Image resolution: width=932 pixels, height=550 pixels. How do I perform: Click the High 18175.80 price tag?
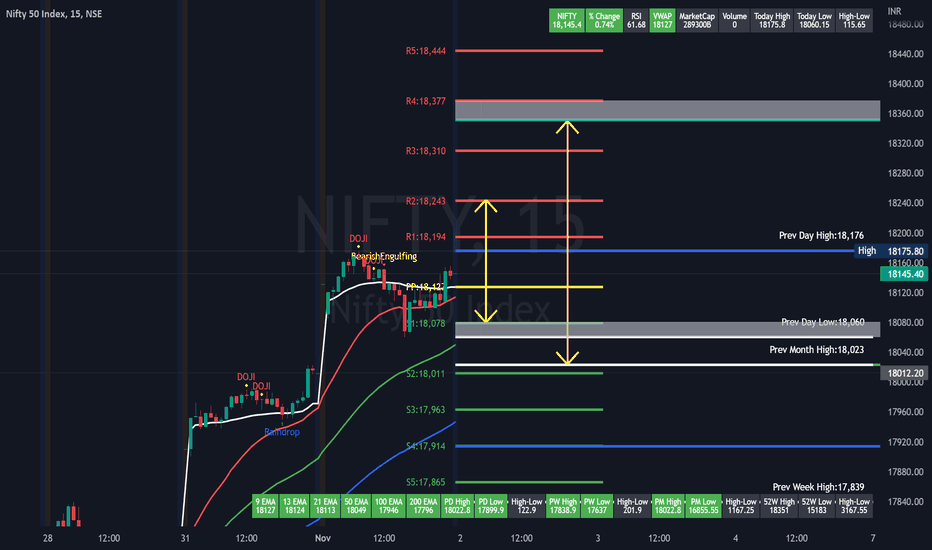click(x=890, y=251)
